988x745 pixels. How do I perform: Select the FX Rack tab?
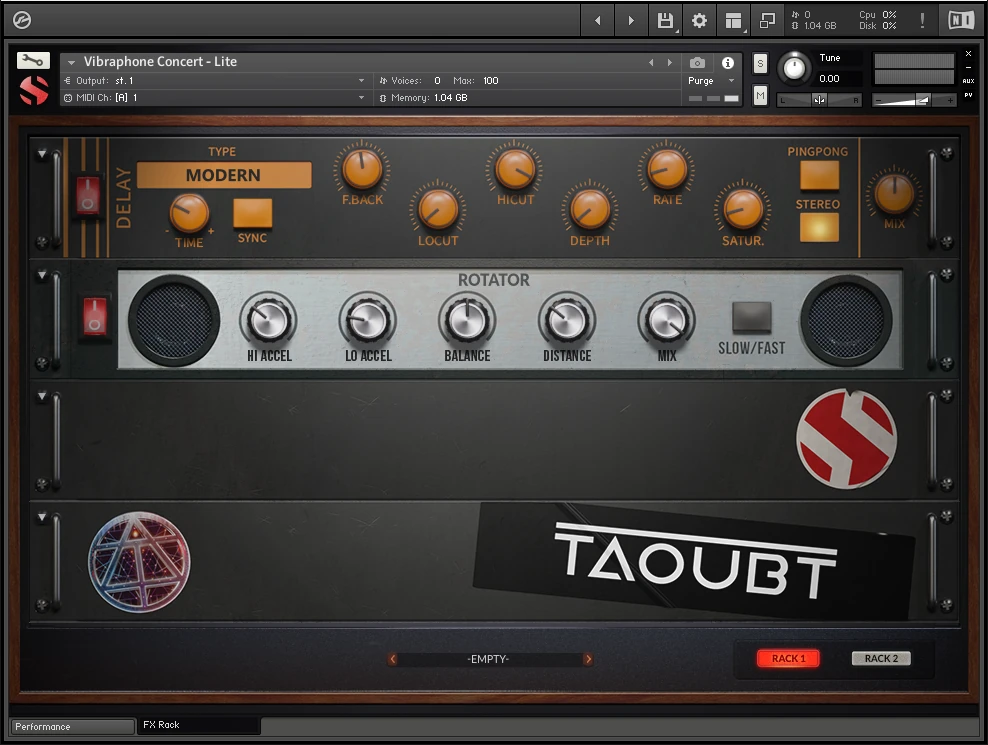click(198, 725)
